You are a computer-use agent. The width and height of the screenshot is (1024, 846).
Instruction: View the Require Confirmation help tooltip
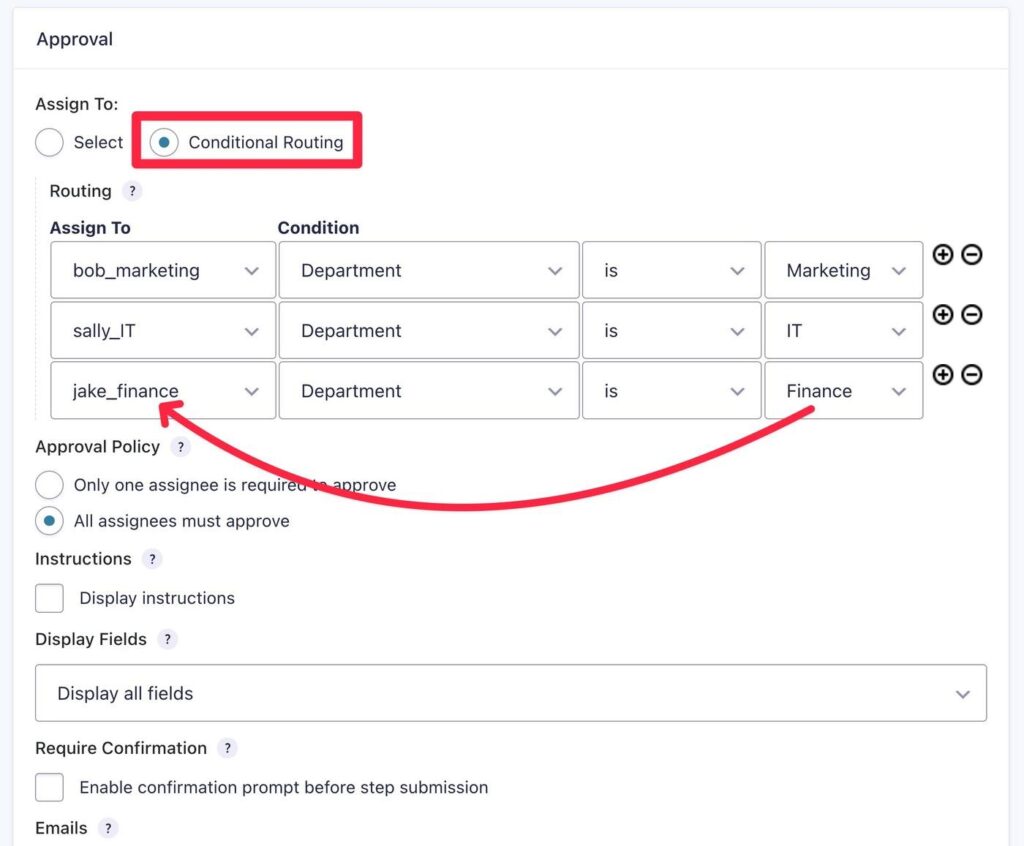[x=227, y=748]
